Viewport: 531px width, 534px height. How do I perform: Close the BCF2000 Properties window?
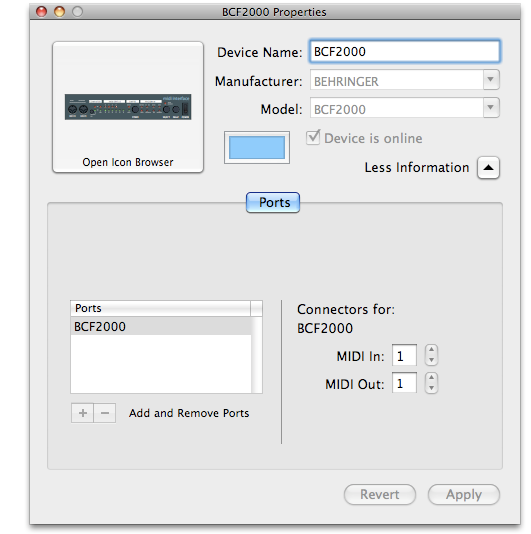[x=42, y=12]
